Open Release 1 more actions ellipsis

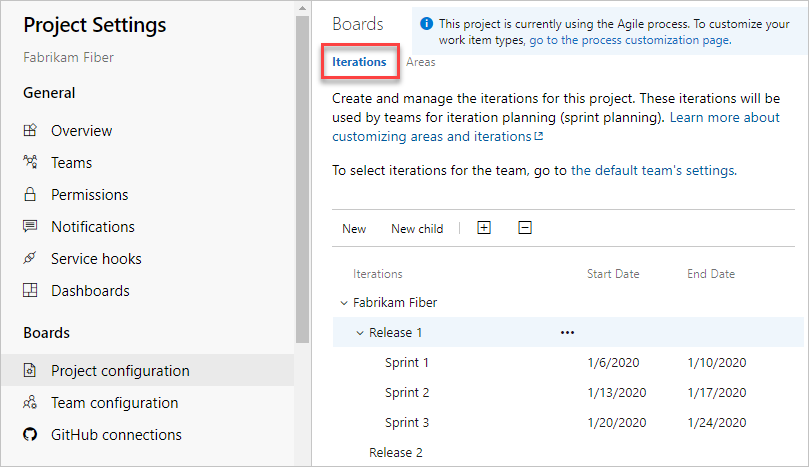(x=568, y=333)
